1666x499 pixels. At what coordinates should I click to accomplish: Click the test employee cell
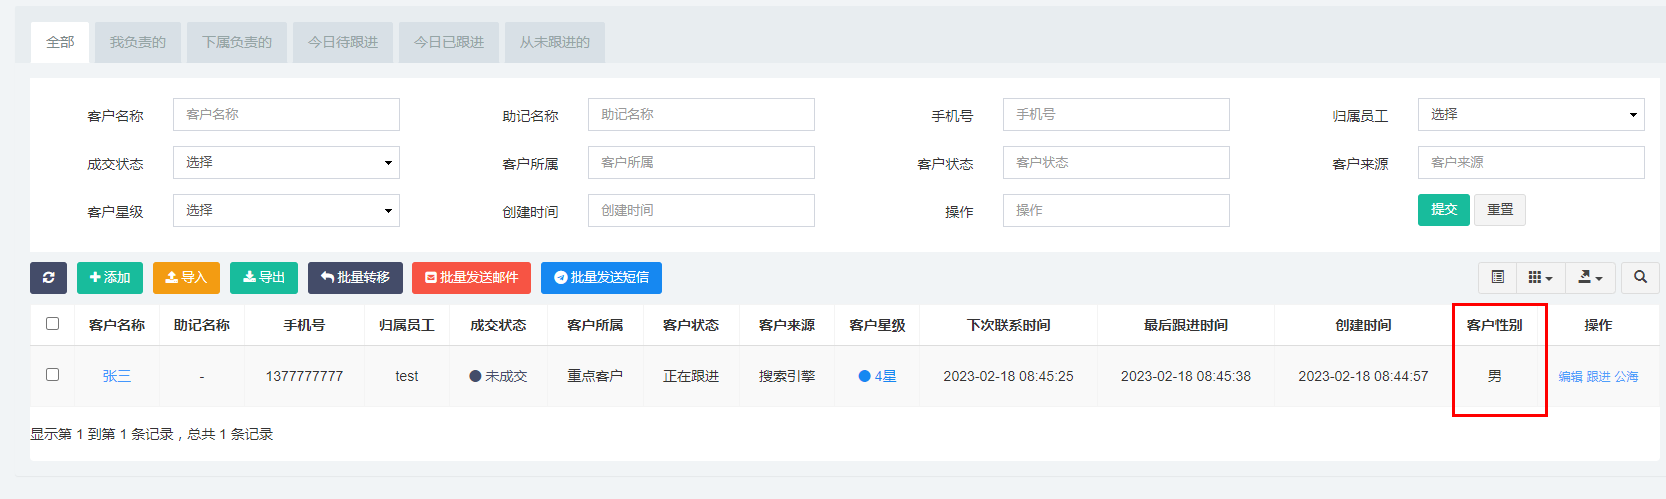pyautogui.click(x=407, y=376)
